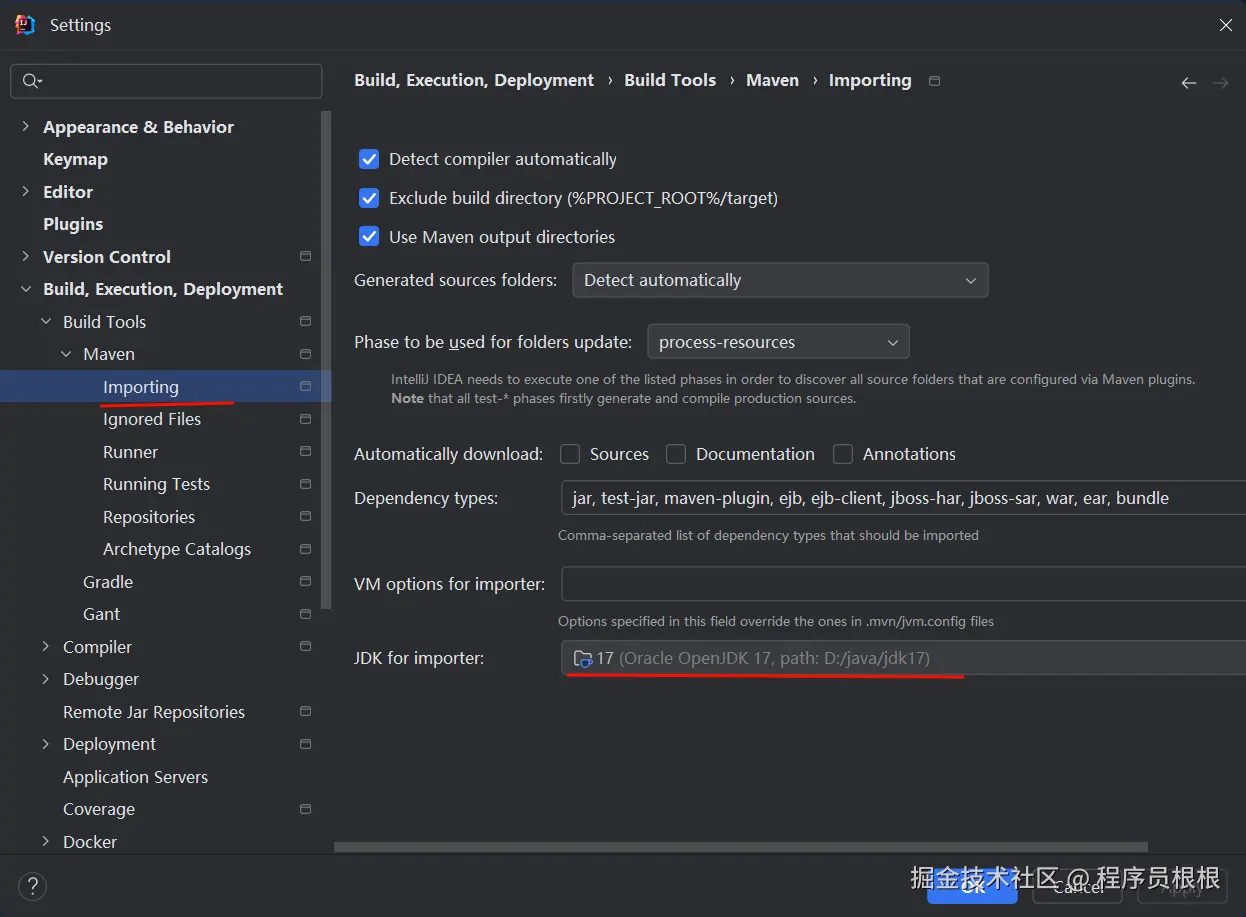The width and height of the screenshot is (1246, 917).
Task: Select Ignored Files under Maven
Action: (x=152, y=419)
